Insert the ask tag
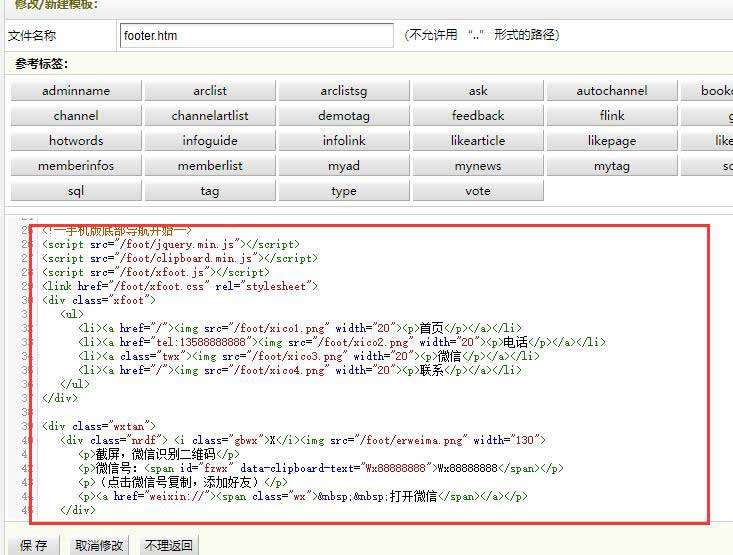Screen dimensions: 733x555 pyautogui.click(x=478, y=91)
